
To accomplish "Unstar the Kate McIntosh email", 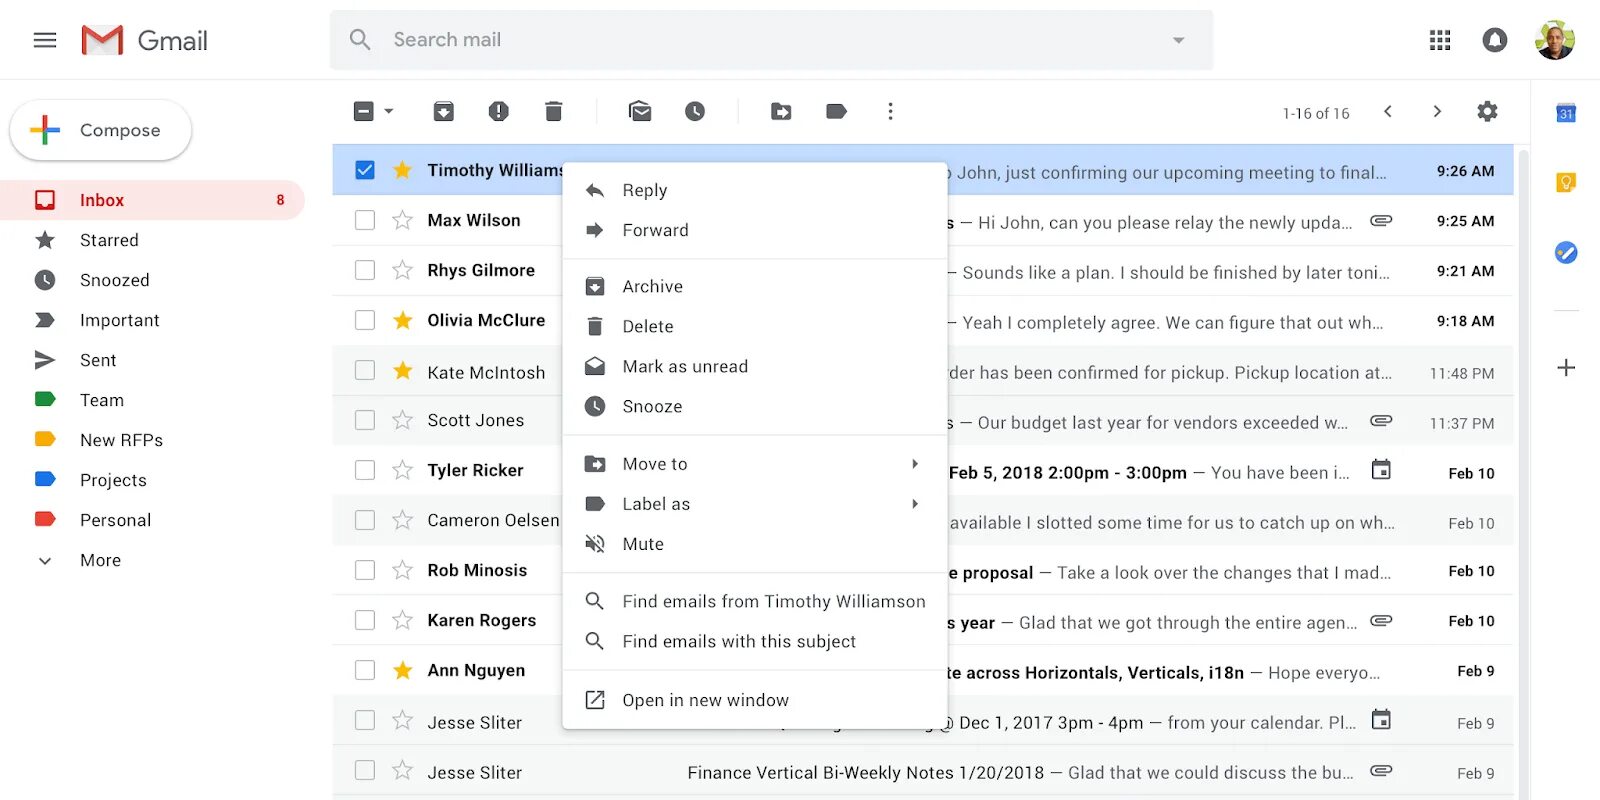I will tap(403, 371).
